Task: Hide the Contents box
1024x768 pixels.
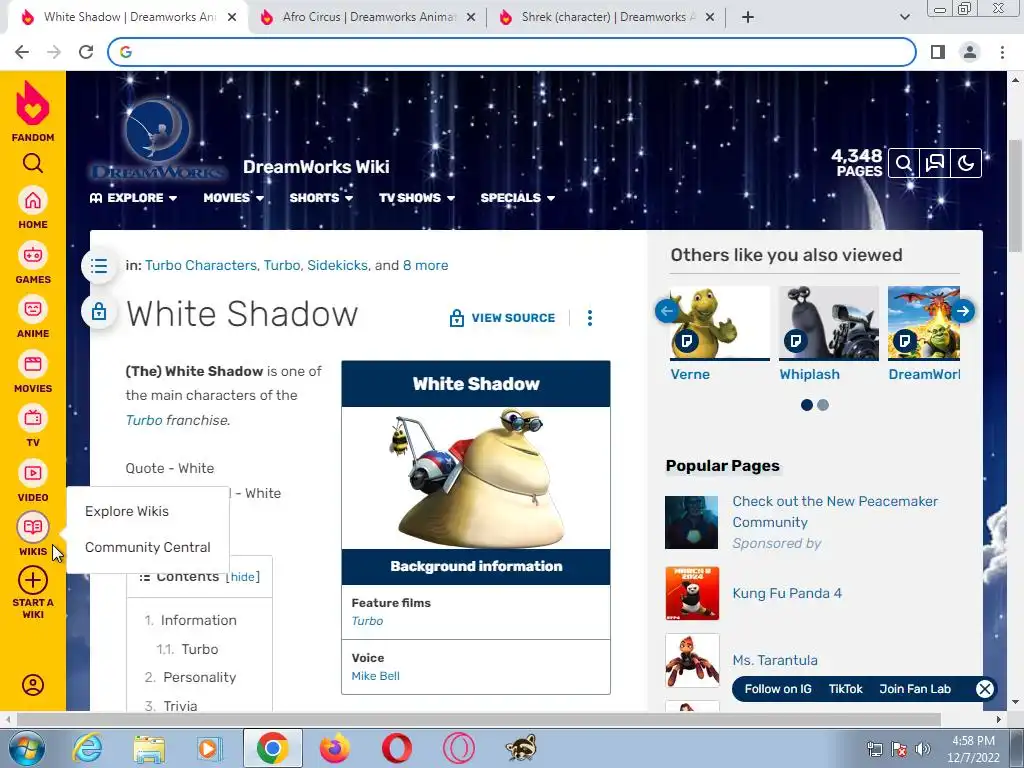Action: point(242,577)
